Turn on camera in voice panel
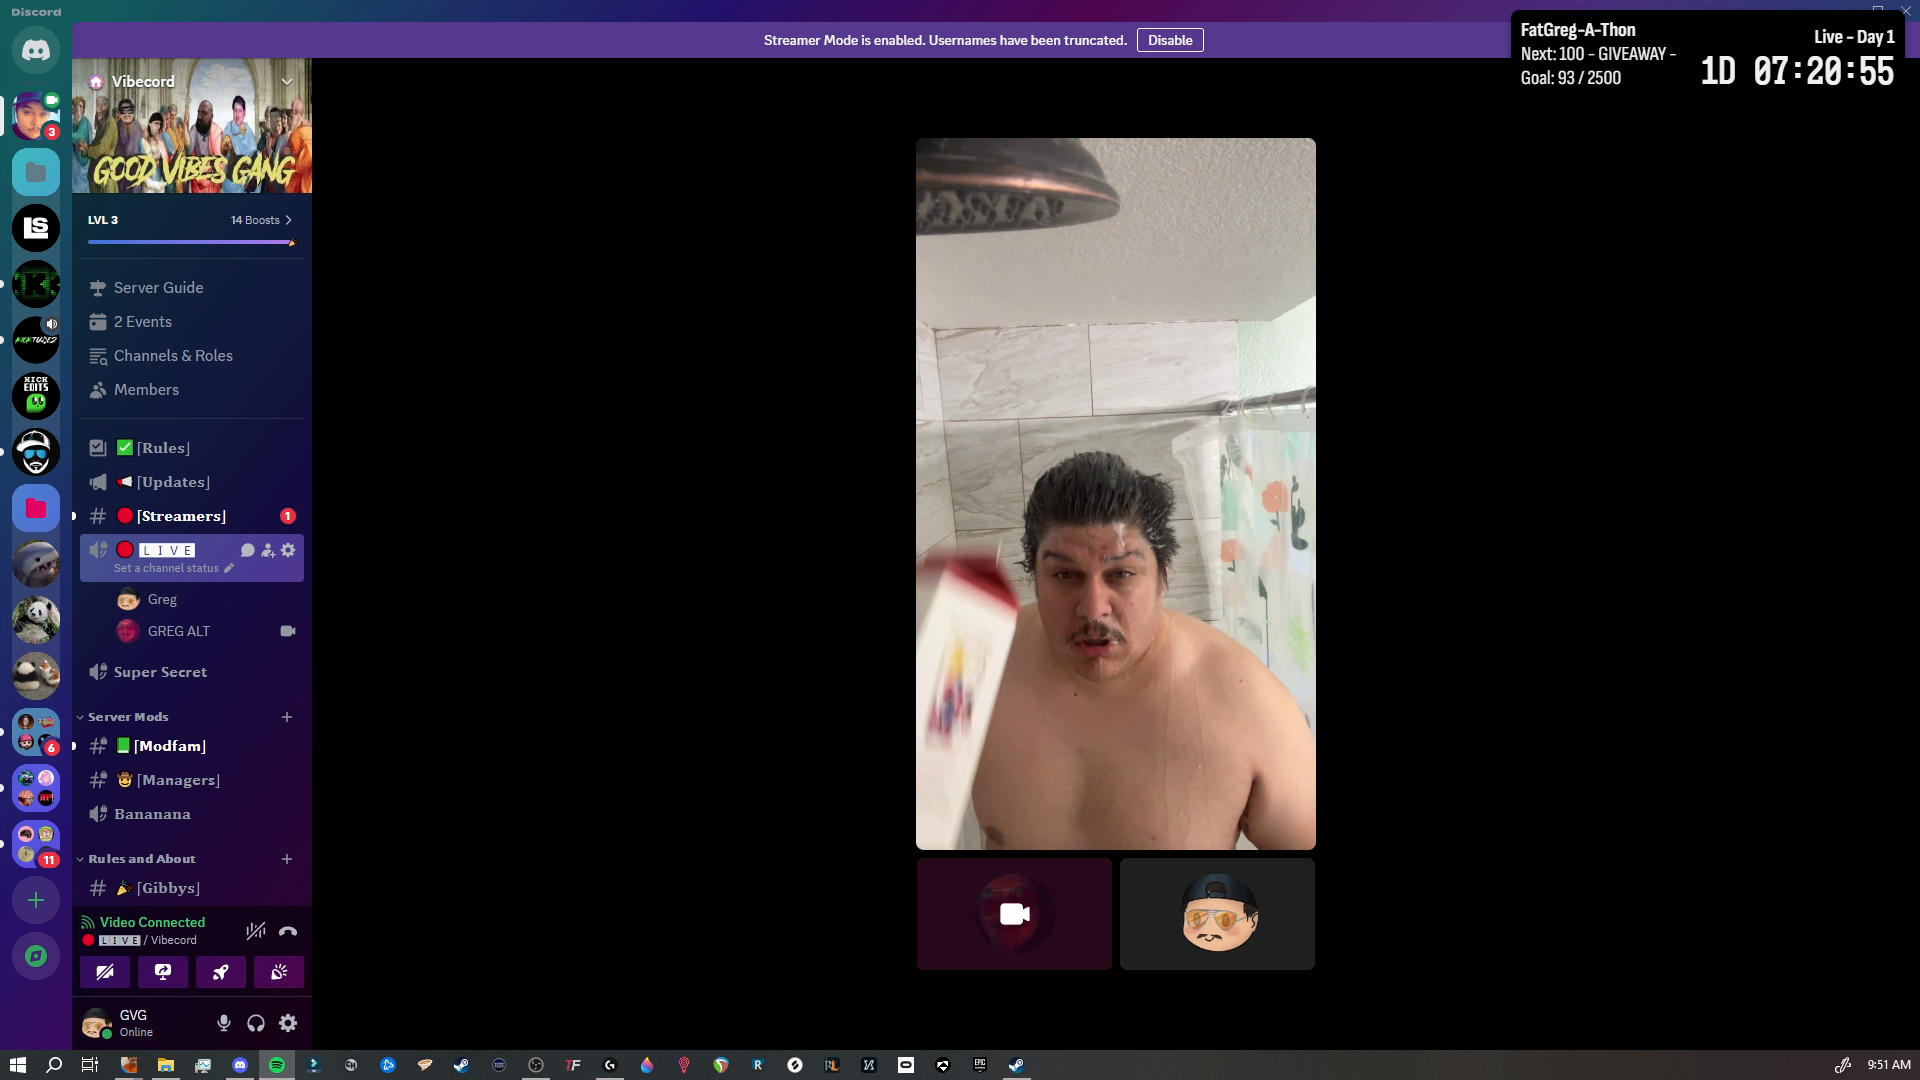 [x=105, y=972]
